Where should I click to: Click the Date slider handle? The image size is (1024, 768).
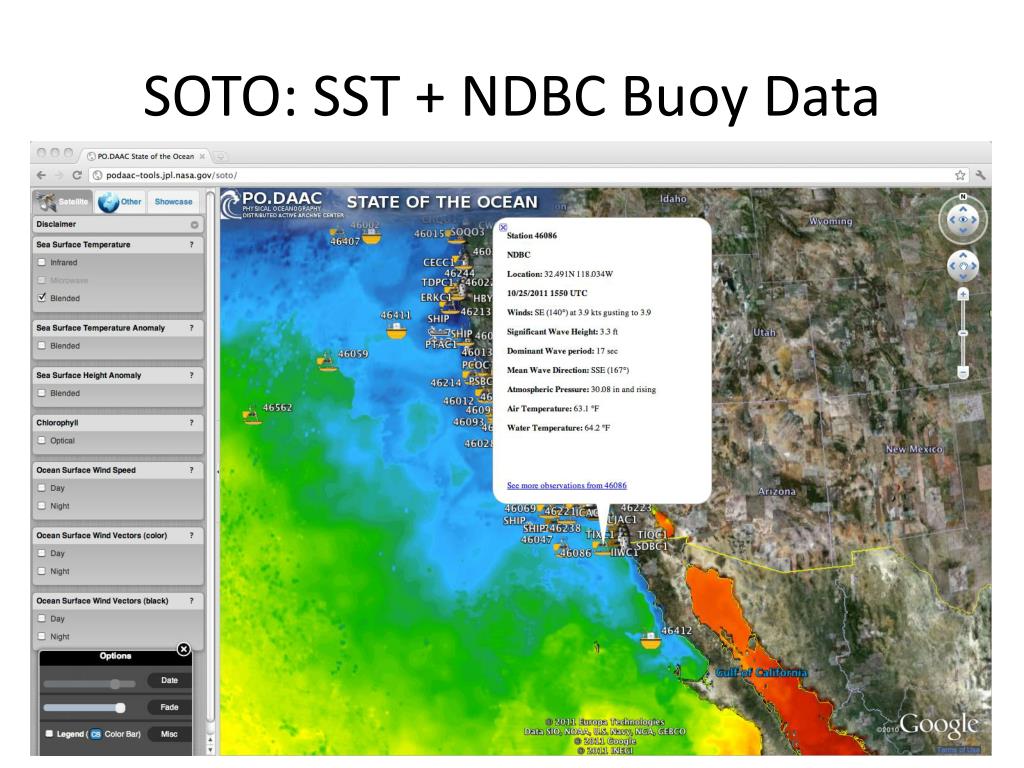coord(115,684)
